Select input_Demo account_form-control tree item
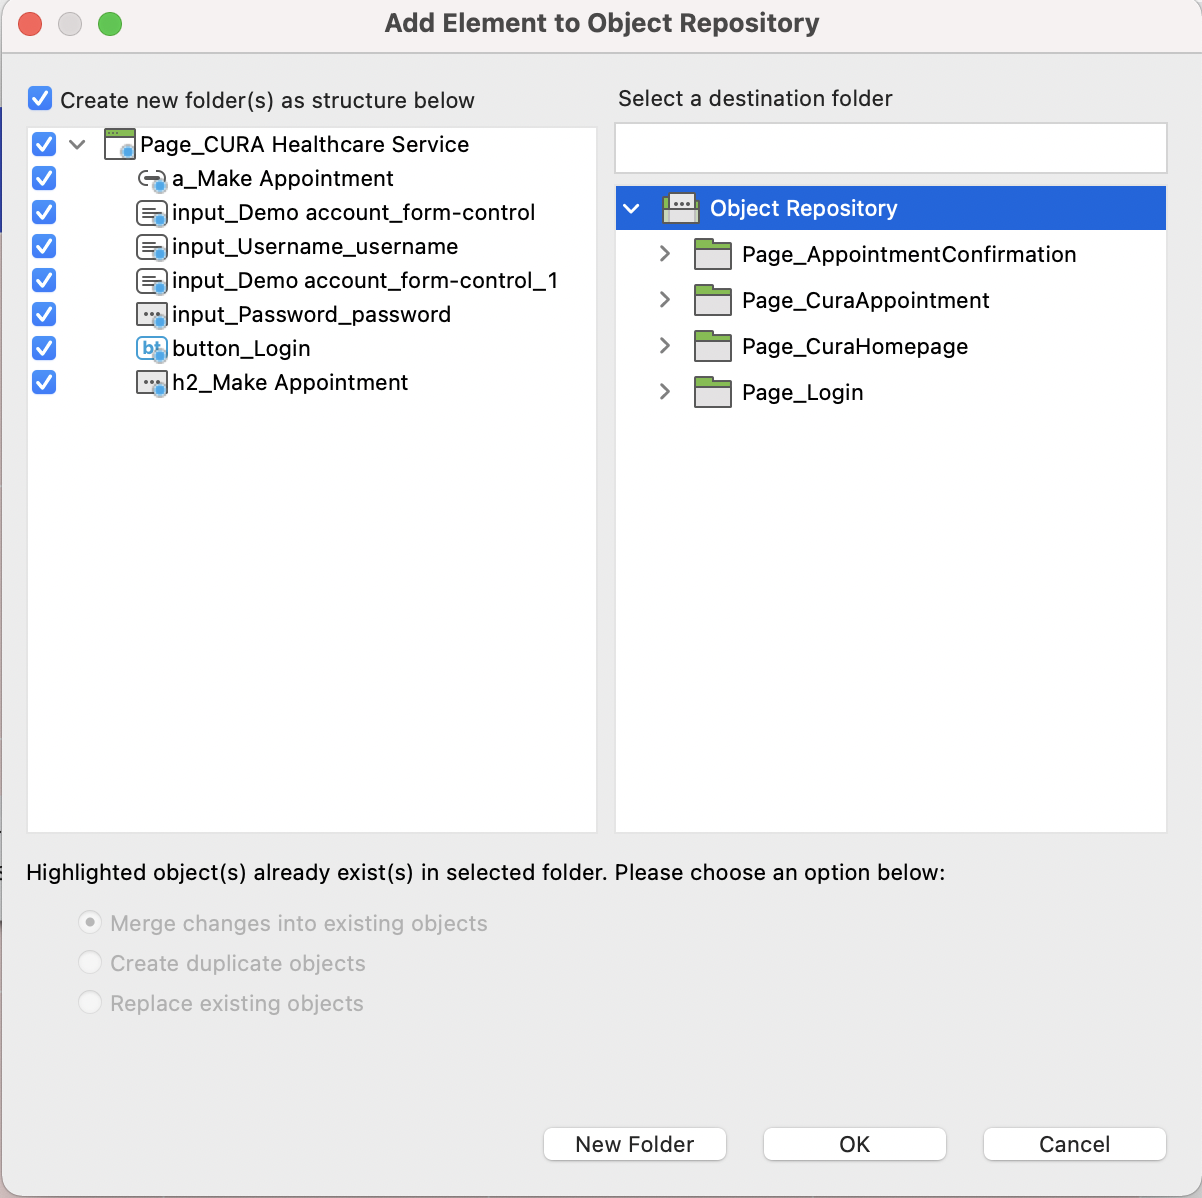 click(353, 212)
